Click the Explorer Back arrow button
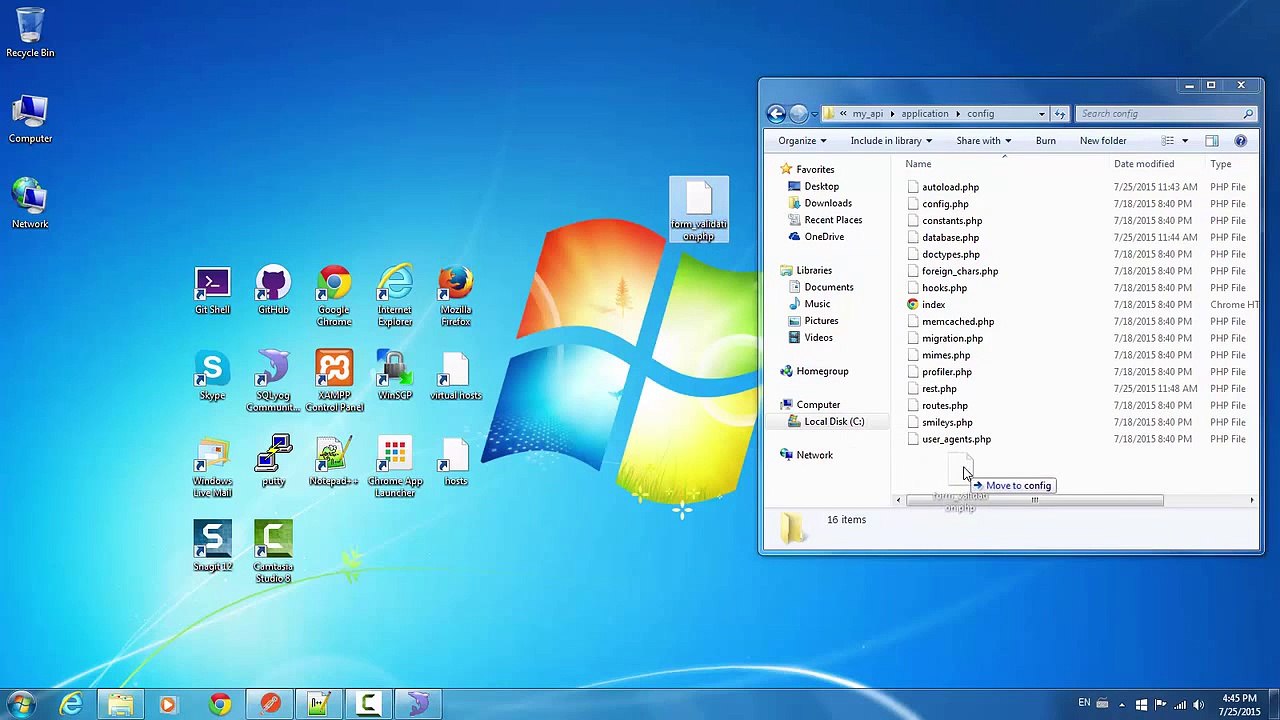1280x720 pixels. tap(776, 114)
